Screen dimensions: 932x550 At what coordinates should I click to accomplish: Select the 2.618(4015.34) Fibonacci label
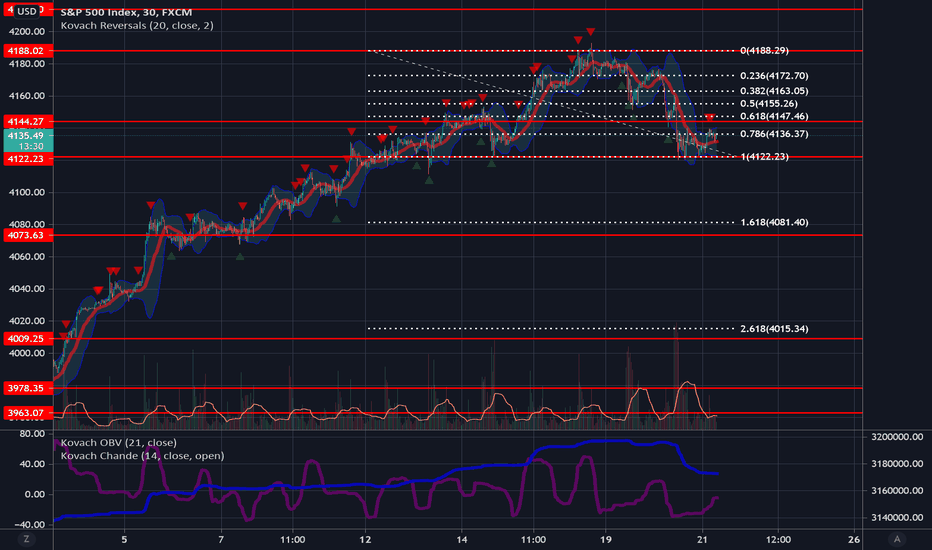pyautogui.click(x=774, y=329)
